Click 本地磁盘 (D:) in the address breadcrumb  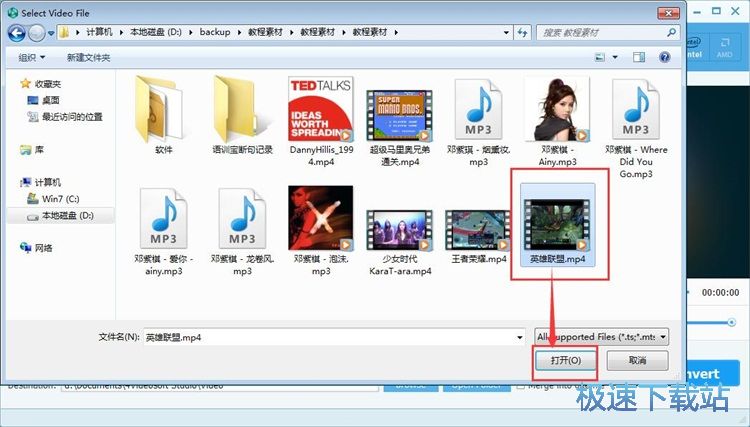point(155,32)
